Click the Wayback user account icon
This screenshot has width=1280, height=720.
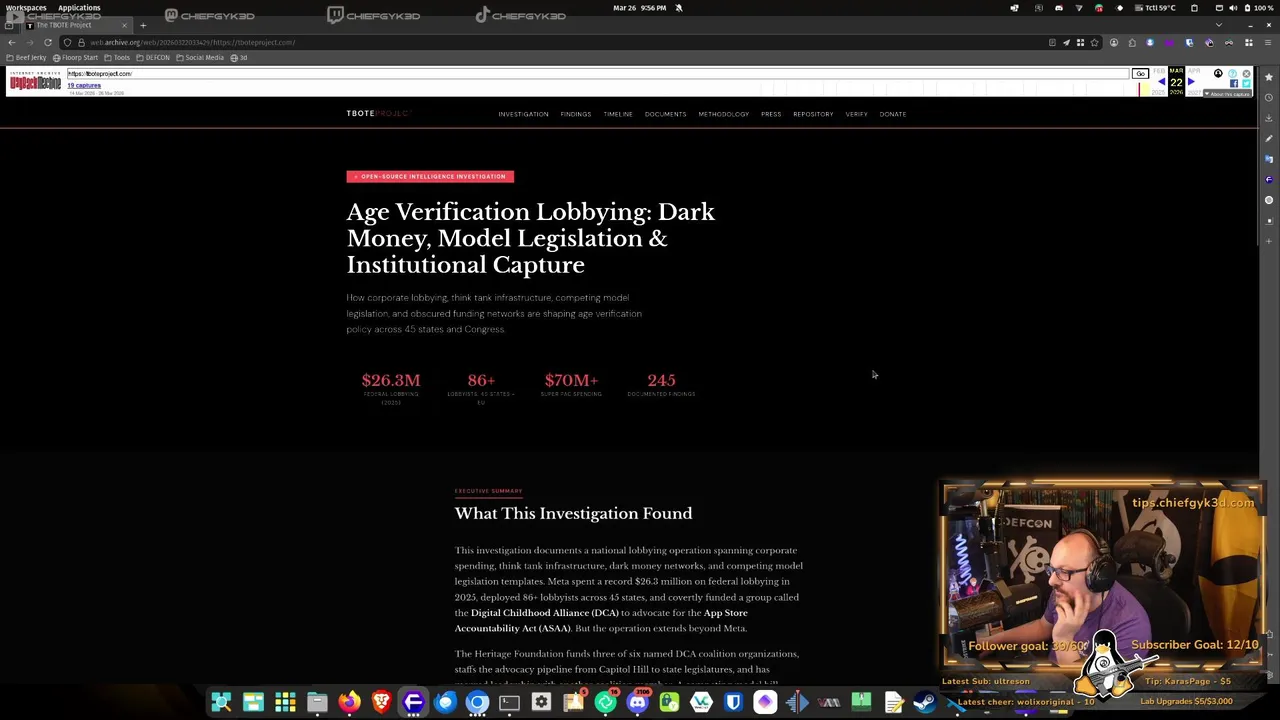pos(1218,74)
